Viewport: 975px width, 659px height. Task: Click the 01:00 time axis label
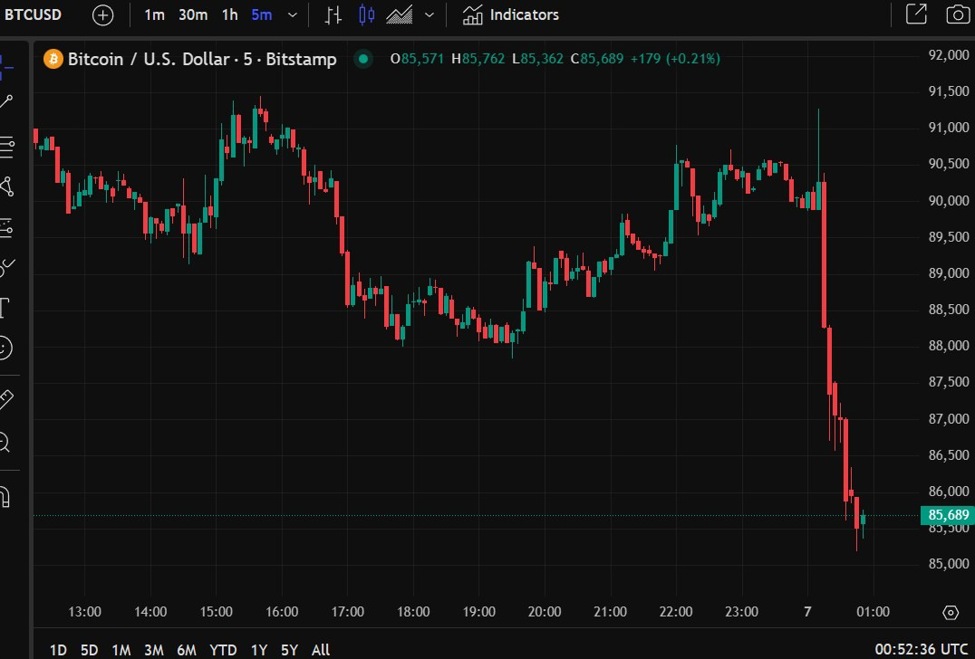[873, 612]
